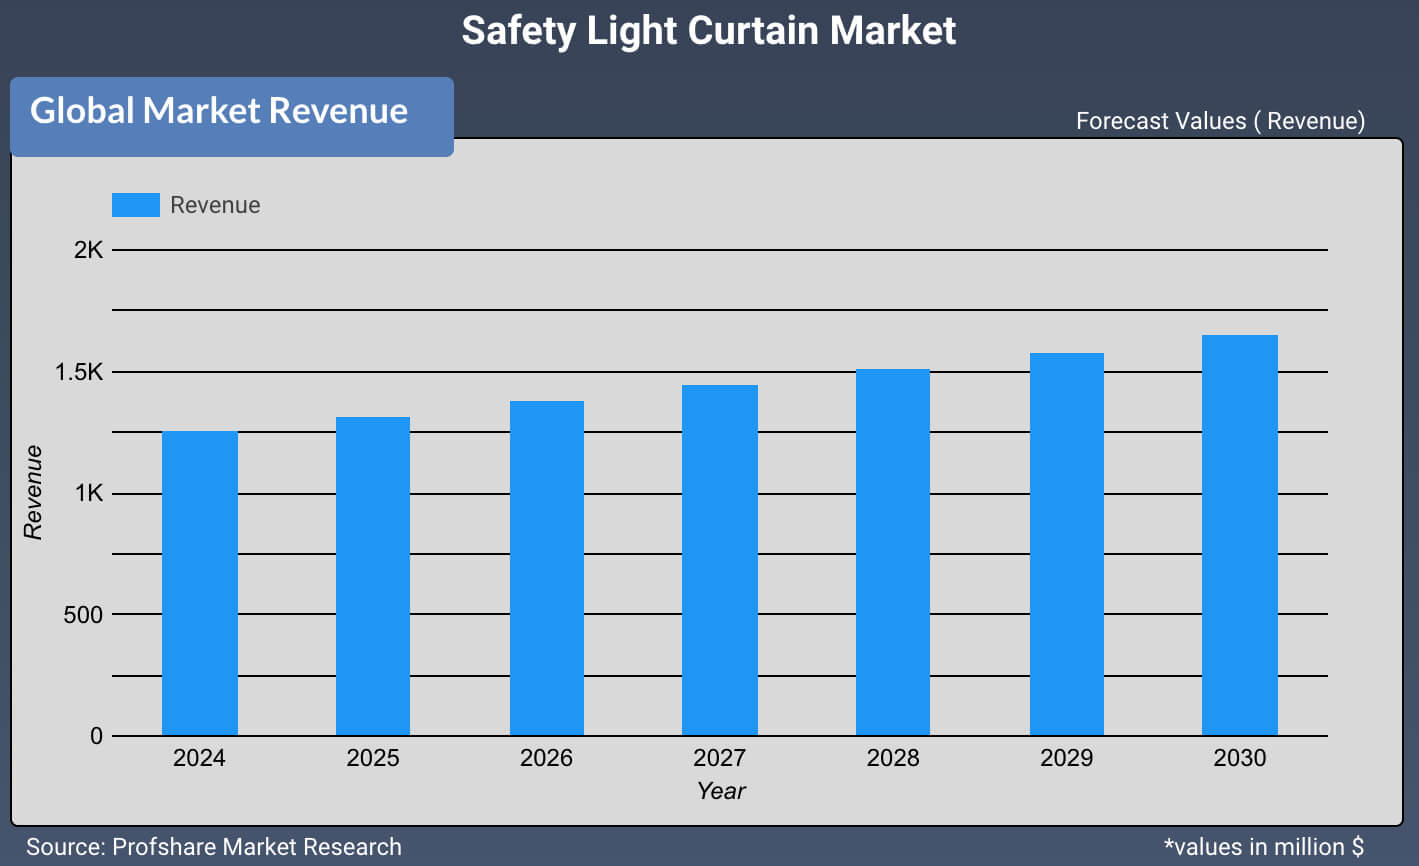Screen dimensions: 1419x866
Task: Click the vertical Revenue axis title
Action: tap(33, 493)
